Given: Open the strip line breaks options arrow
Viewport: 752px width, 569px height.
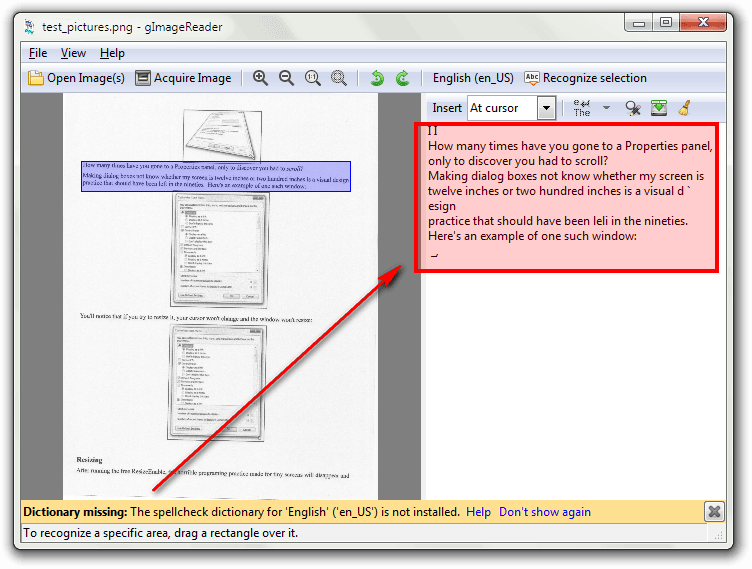Looking at the screenshot, I should (x=606, y=108).
